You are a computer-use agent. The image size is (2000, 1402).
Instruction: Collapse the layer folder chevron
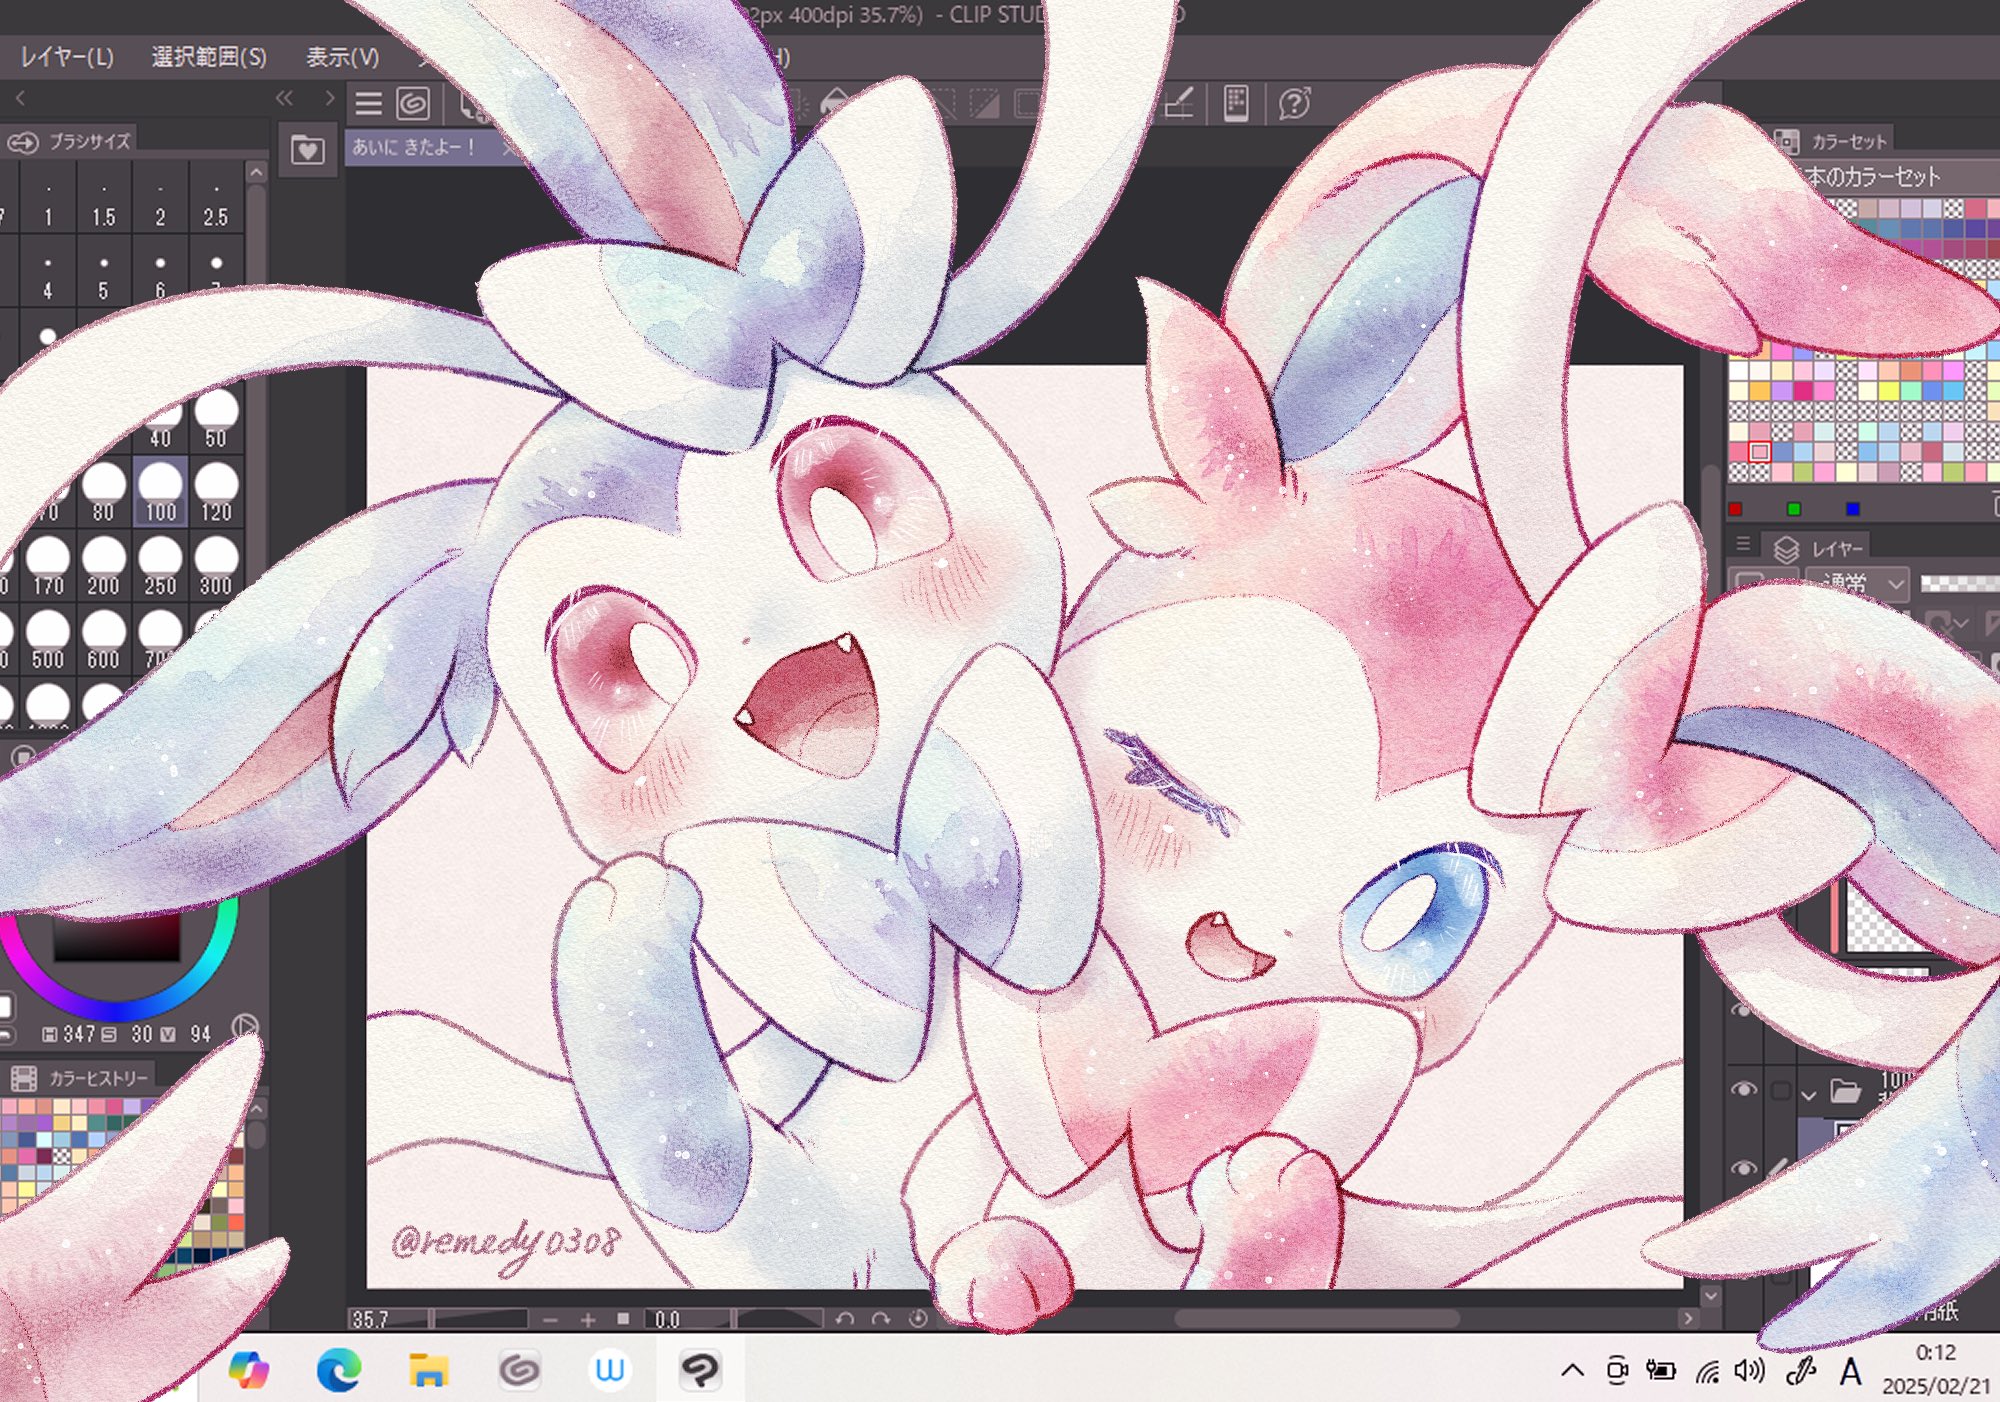pos(1809,1094)
